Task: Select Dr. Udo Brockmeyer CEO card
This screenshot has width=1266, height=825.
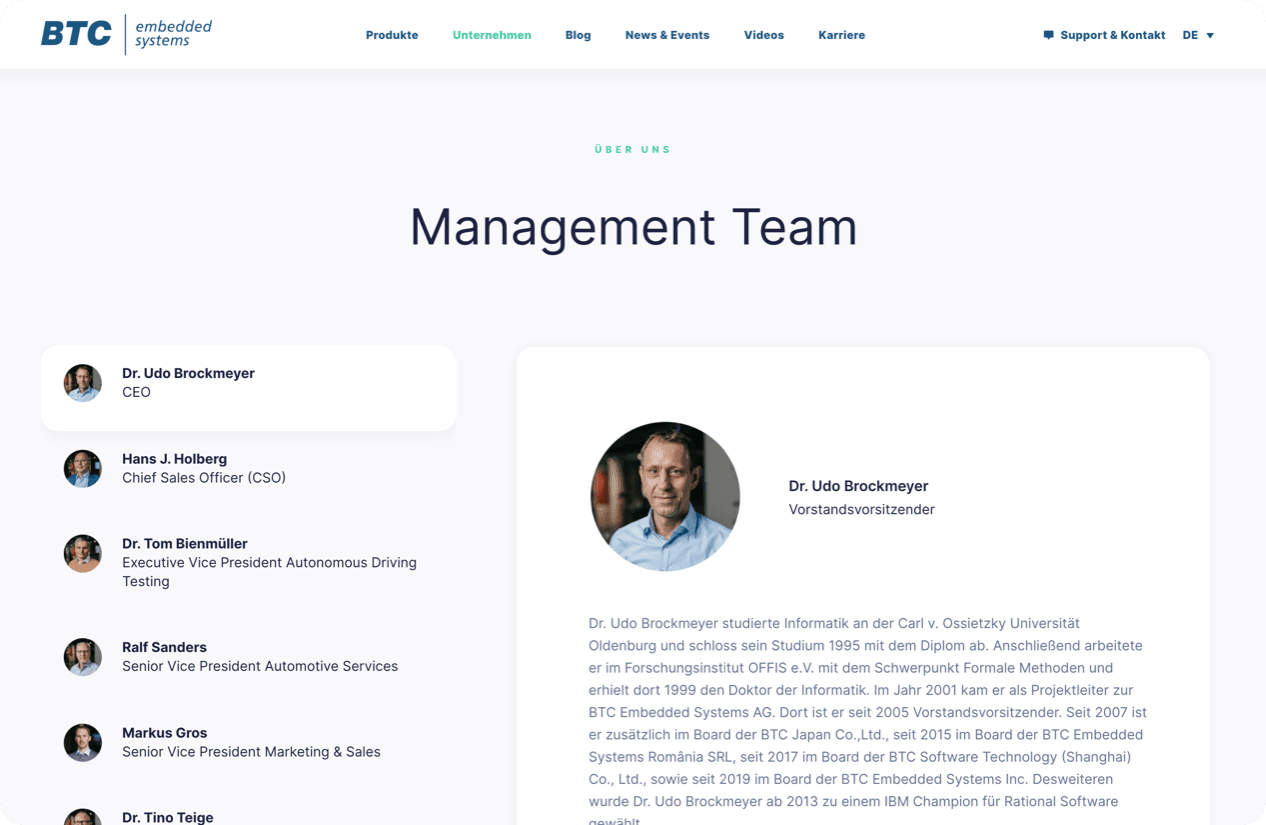Action: [249, 388]
